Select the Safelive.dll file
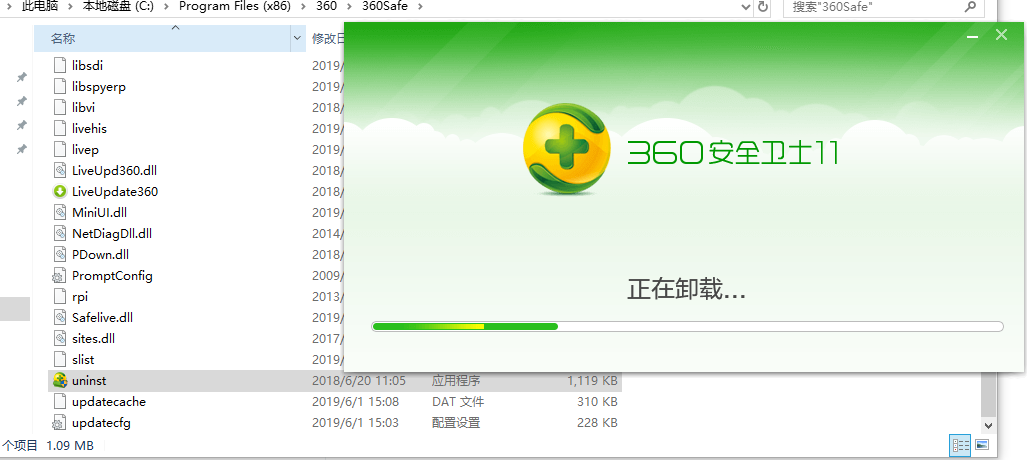This screenshot has width=1027, height=460. tap(102, 318)
